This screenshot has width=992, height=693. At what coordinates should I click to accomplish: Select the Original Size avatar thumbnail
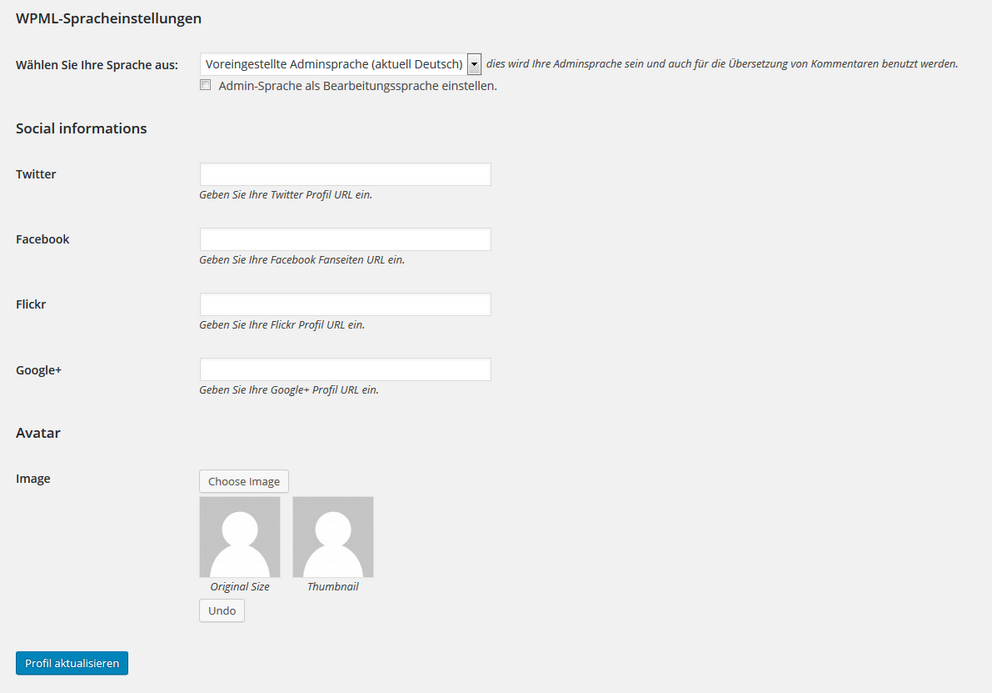[x=240, y=537]
